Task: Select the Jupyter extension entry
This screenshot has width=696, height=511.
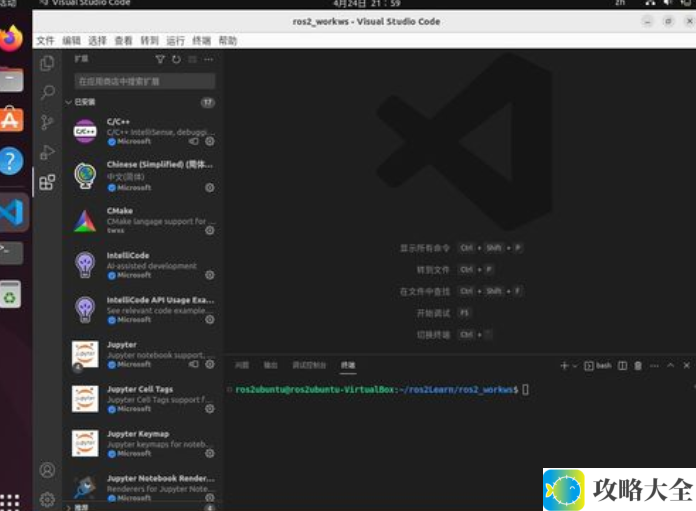Action: (141, 354)
